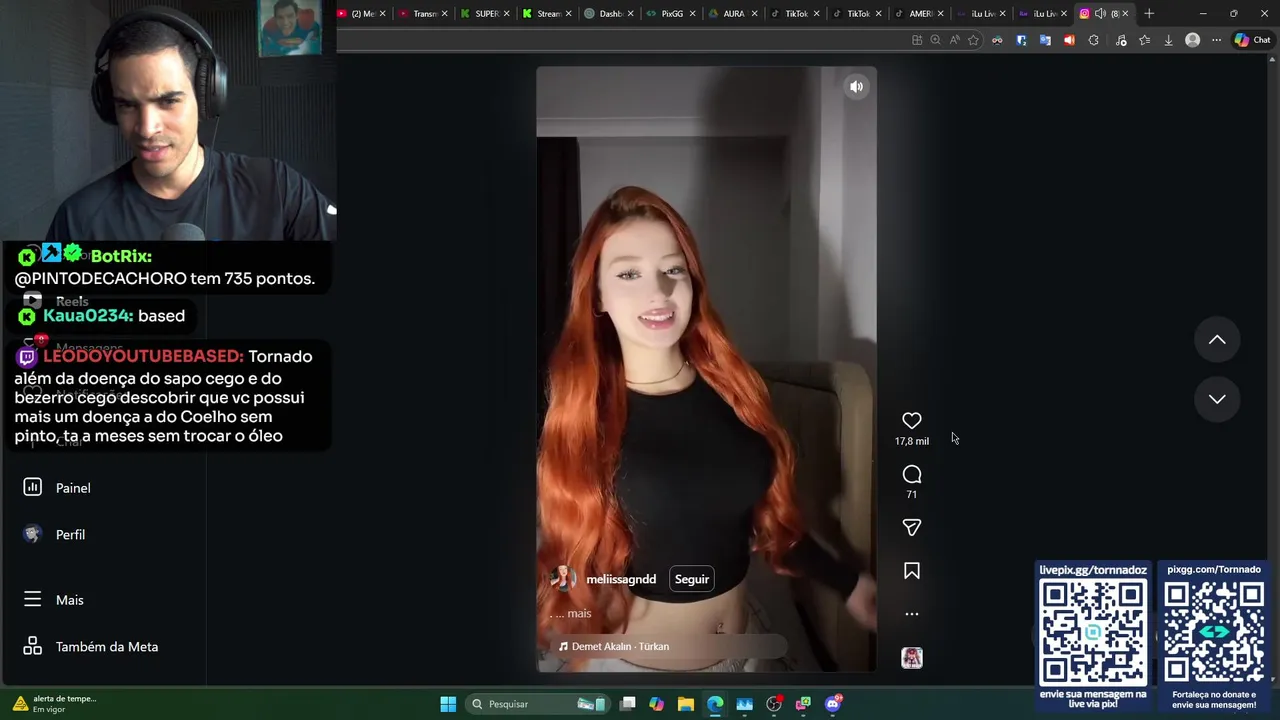
Task: Open a new browser tab with the plus
Action: pos(1149,13)
